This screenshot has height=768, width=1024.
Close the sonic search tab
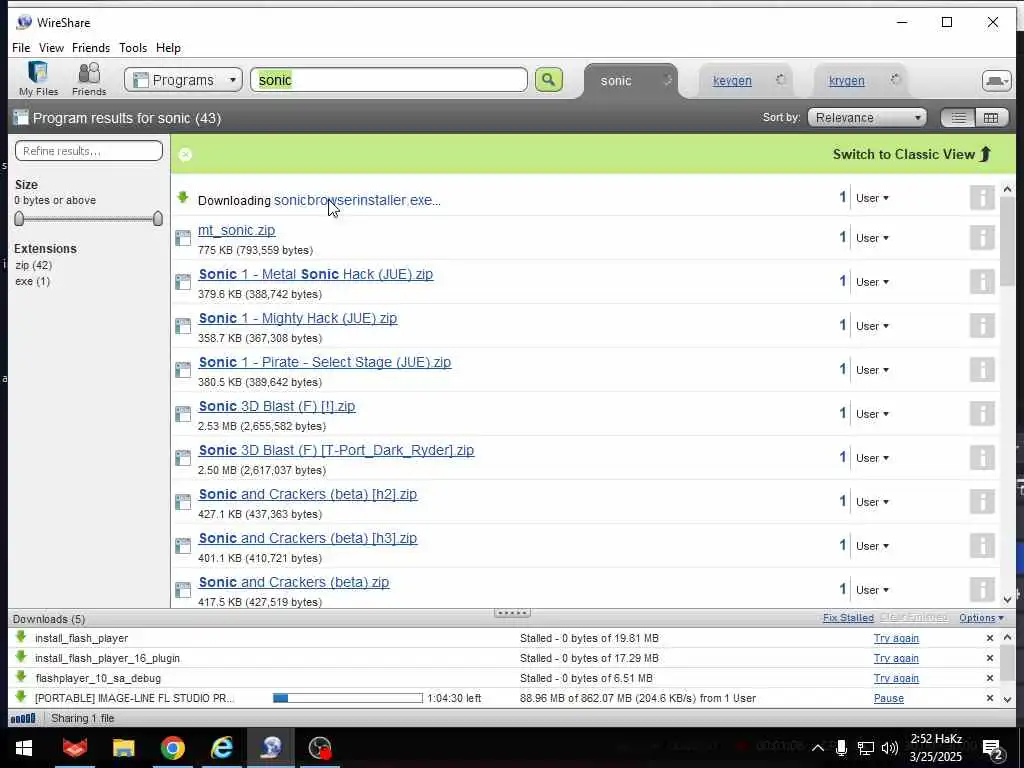[667, 80]
